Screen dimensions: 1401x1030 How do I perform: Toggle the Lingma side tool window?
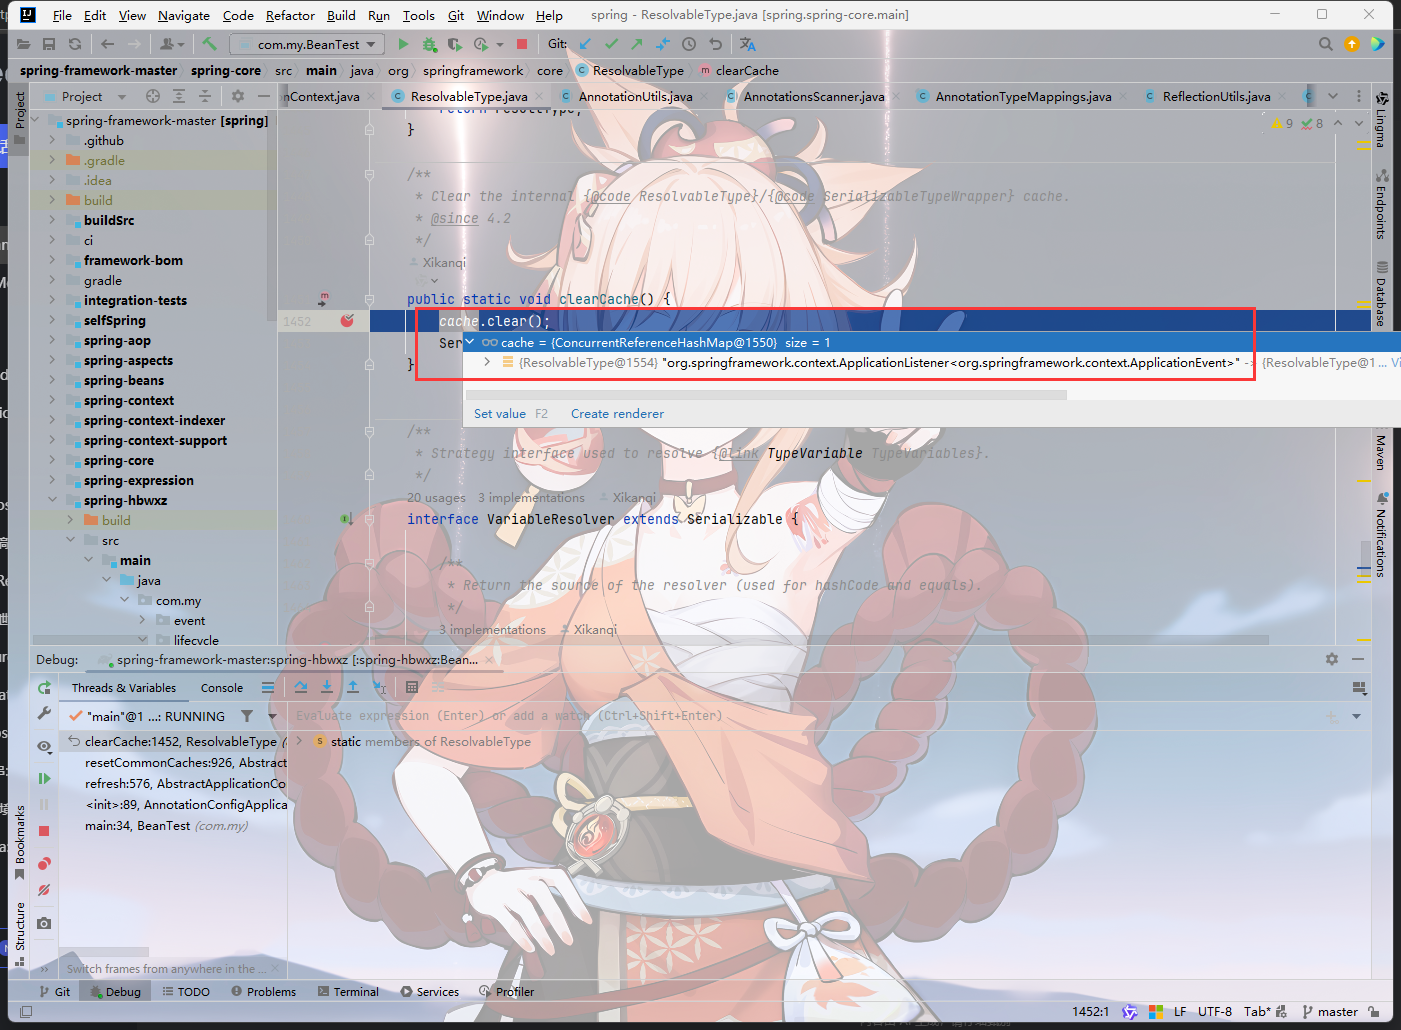tap(1381, 119)
